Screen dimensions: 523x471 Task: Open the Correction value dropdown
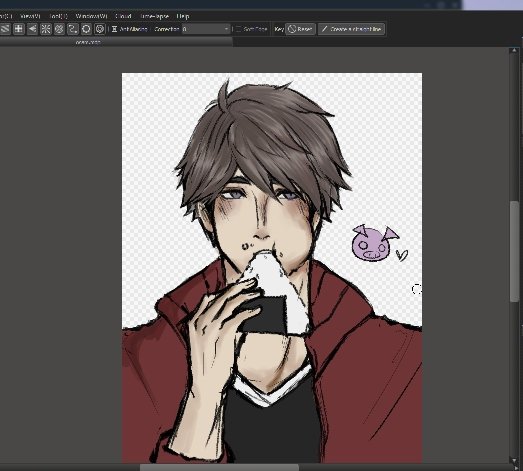[206, 29]
